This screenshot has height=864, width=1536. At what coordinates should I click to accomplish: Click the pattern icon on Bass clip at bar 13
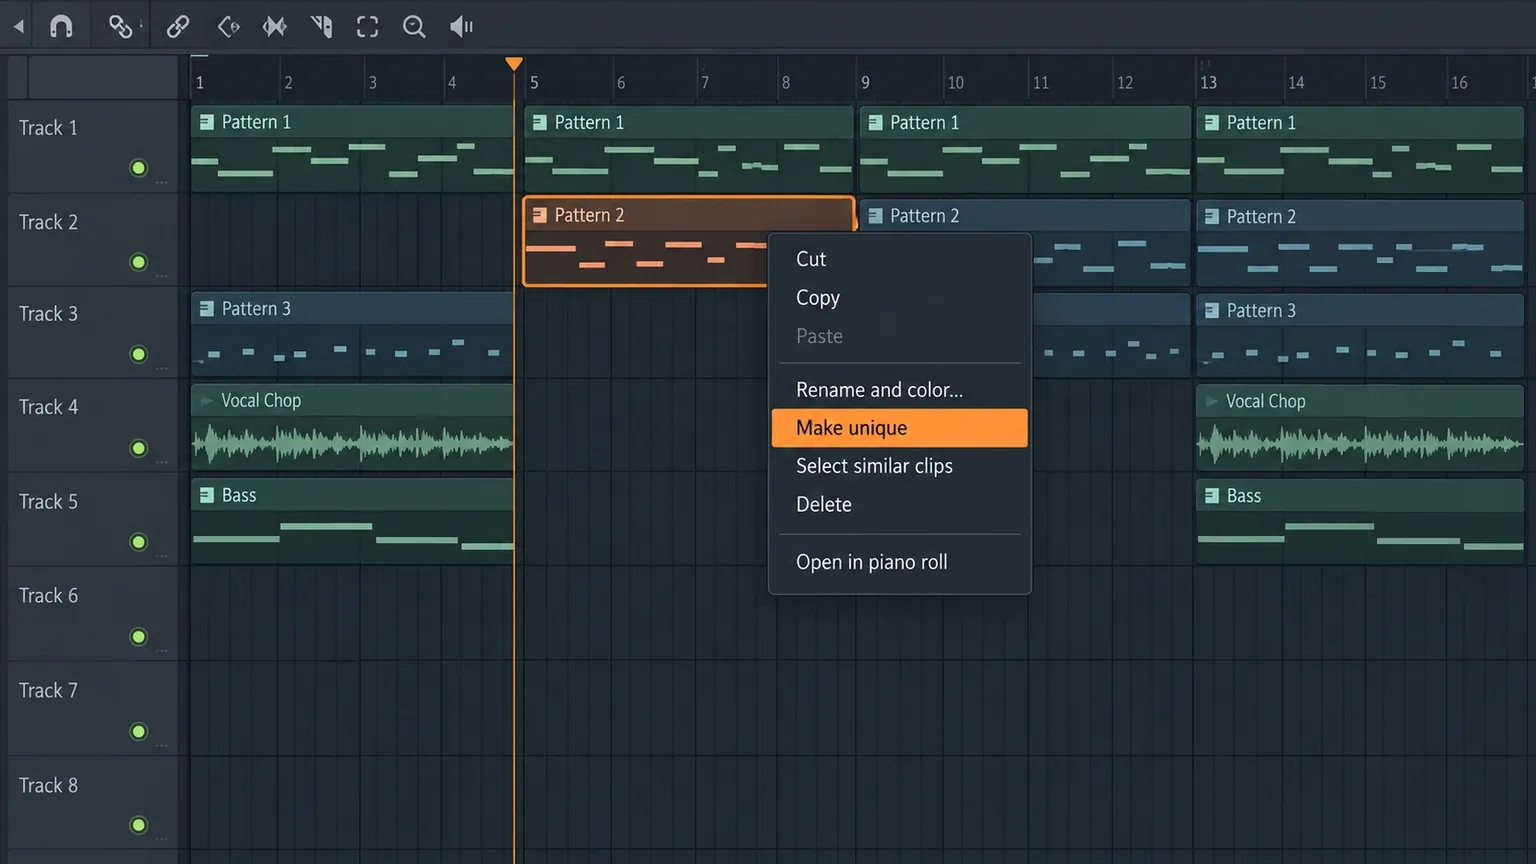(1211, 496)
